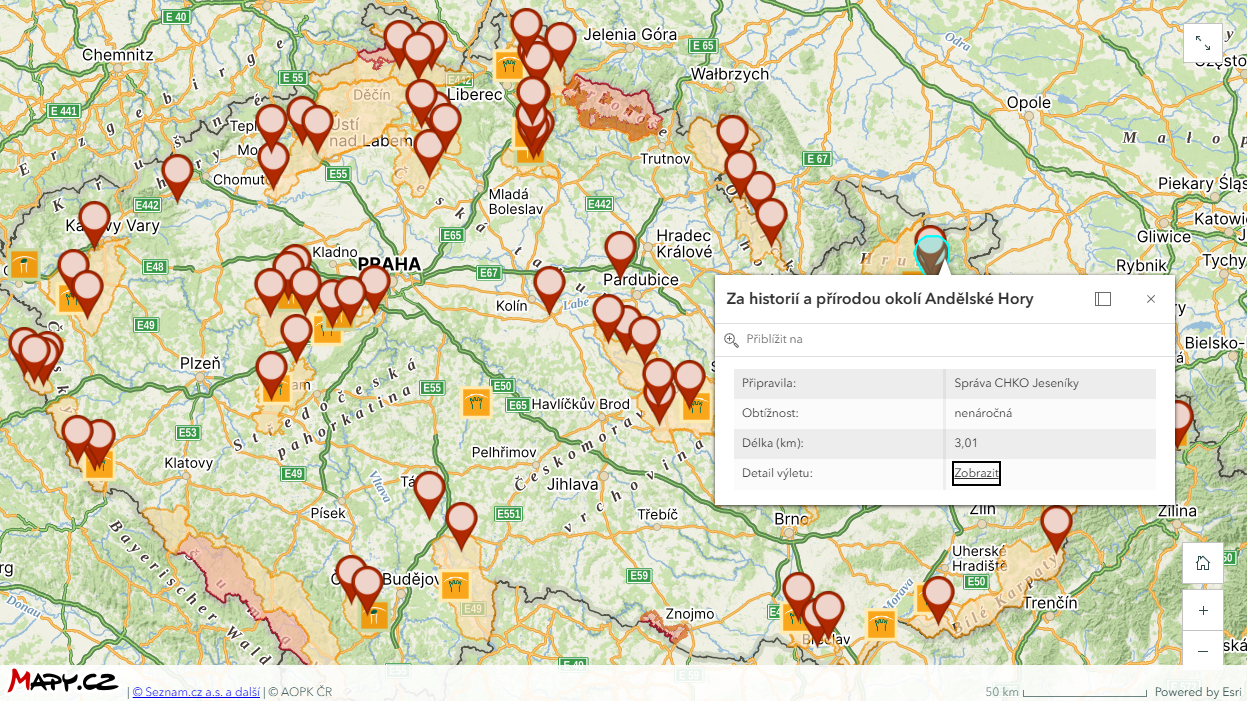Zoom in with the plus button
Viewport: 1248px width, 706px height.
[x=1203, y=610]
